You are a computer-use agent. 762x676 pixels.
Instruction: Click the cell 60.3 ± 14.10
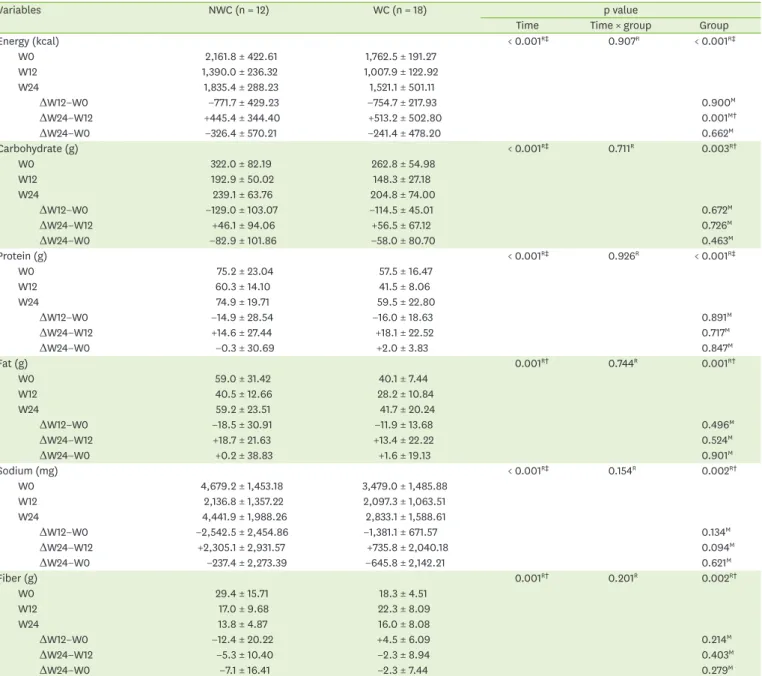point(243,287)
